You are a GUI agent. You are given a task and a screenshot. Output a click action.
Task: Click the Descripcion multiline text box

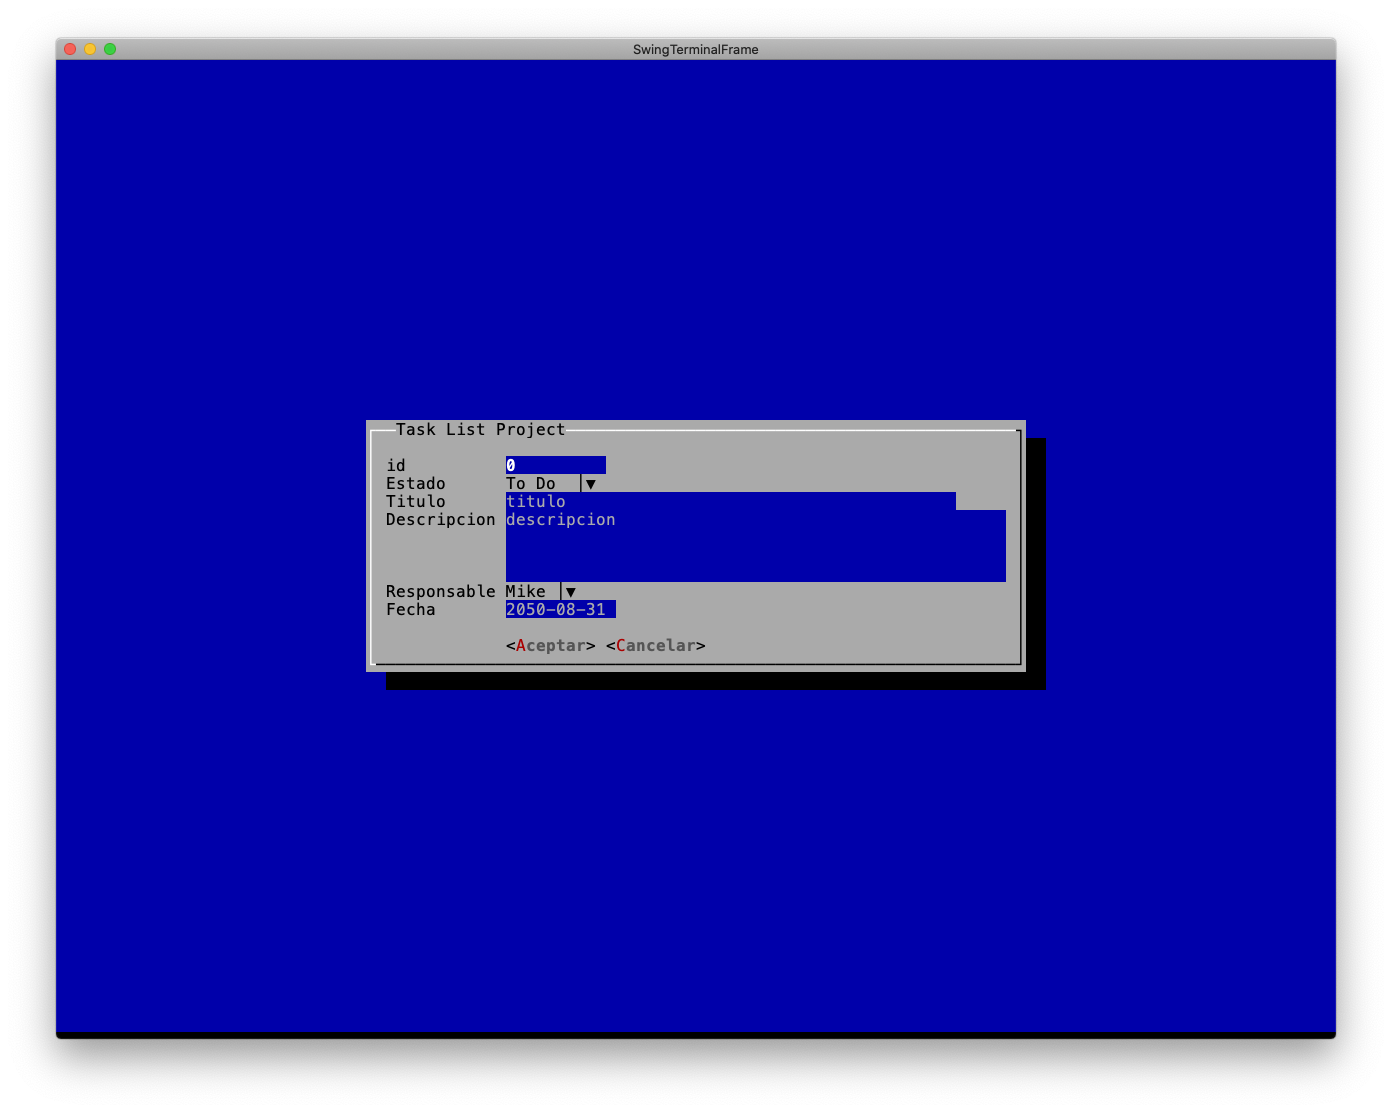[x=756, y=546]
